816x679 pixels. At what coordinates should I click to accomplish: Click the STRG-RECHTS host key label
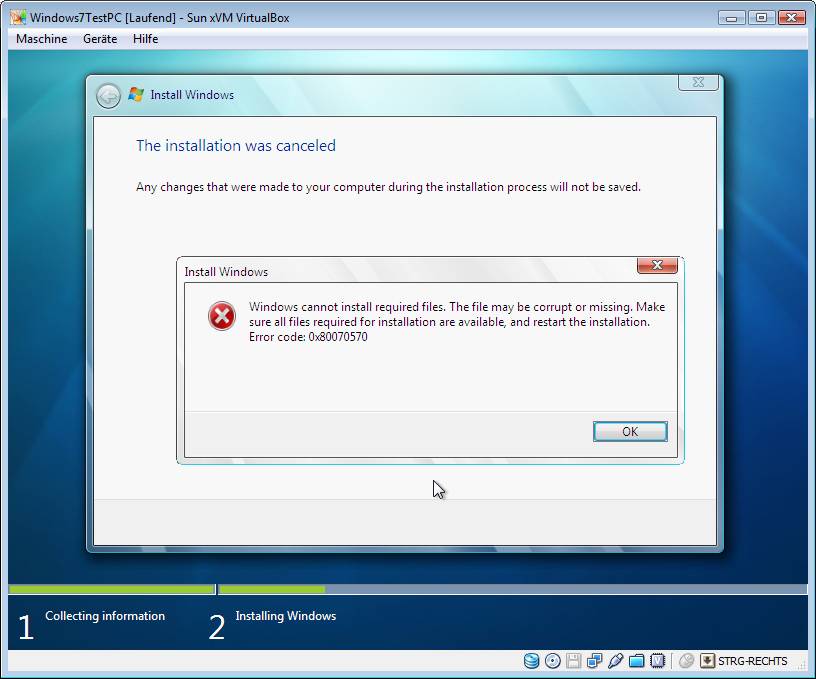point(753,661)
